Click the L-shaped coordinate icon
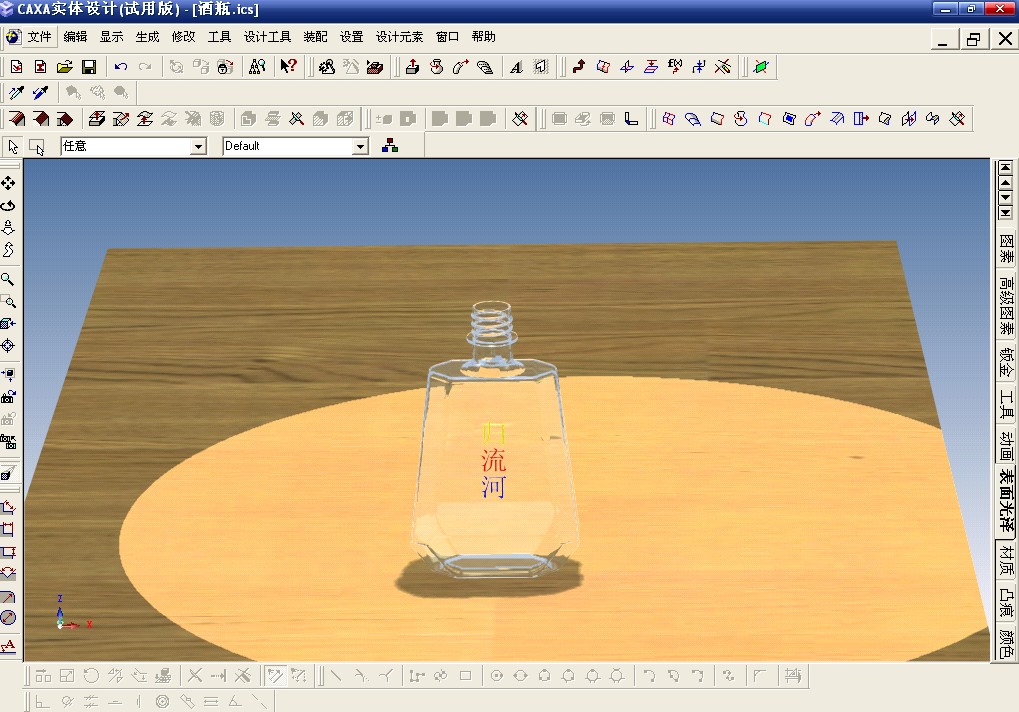The image size is (1019, 712). [631, 119]
